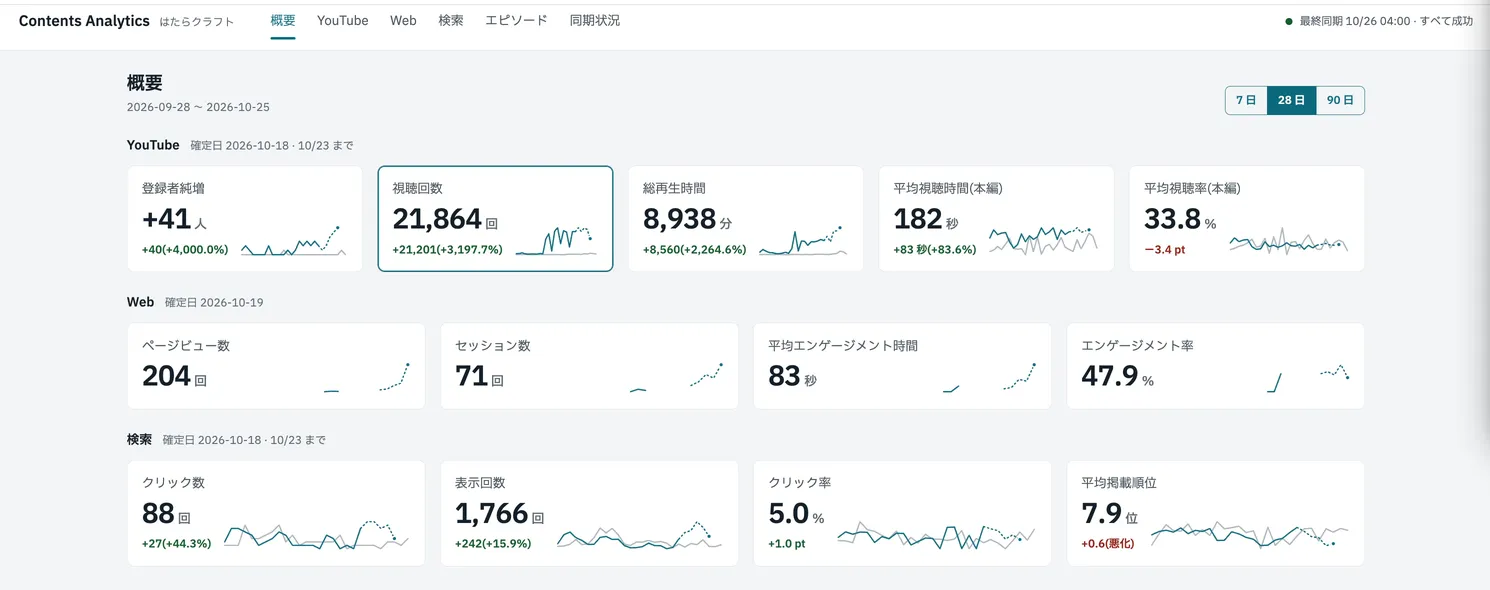Open the ページビュー数 card
The image size is (1490, 590).
[x=276, y=366]
